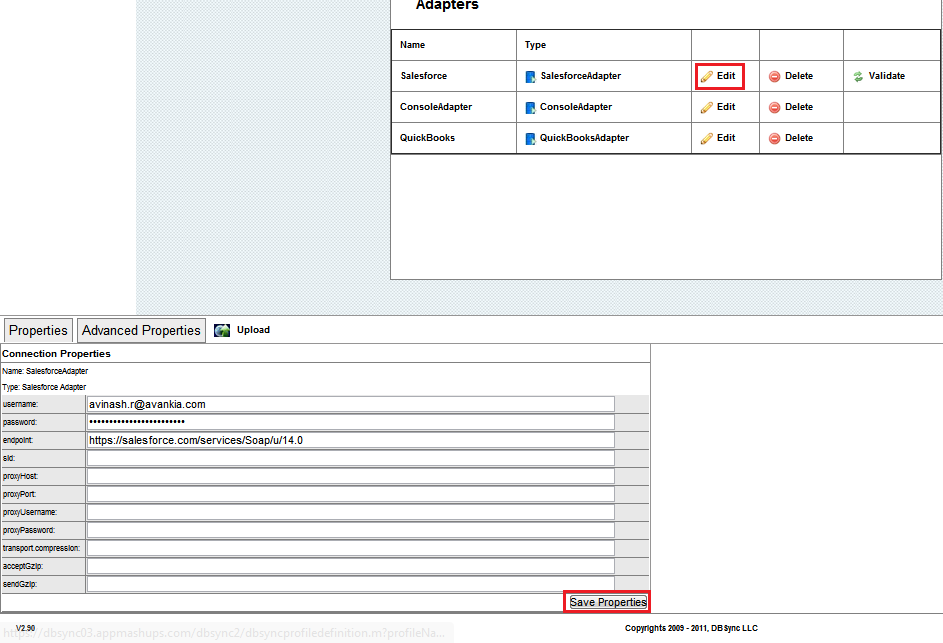Click the red delete icon for QuickBooks
Viewport: 943px width, 643px height.
point(774,138)
